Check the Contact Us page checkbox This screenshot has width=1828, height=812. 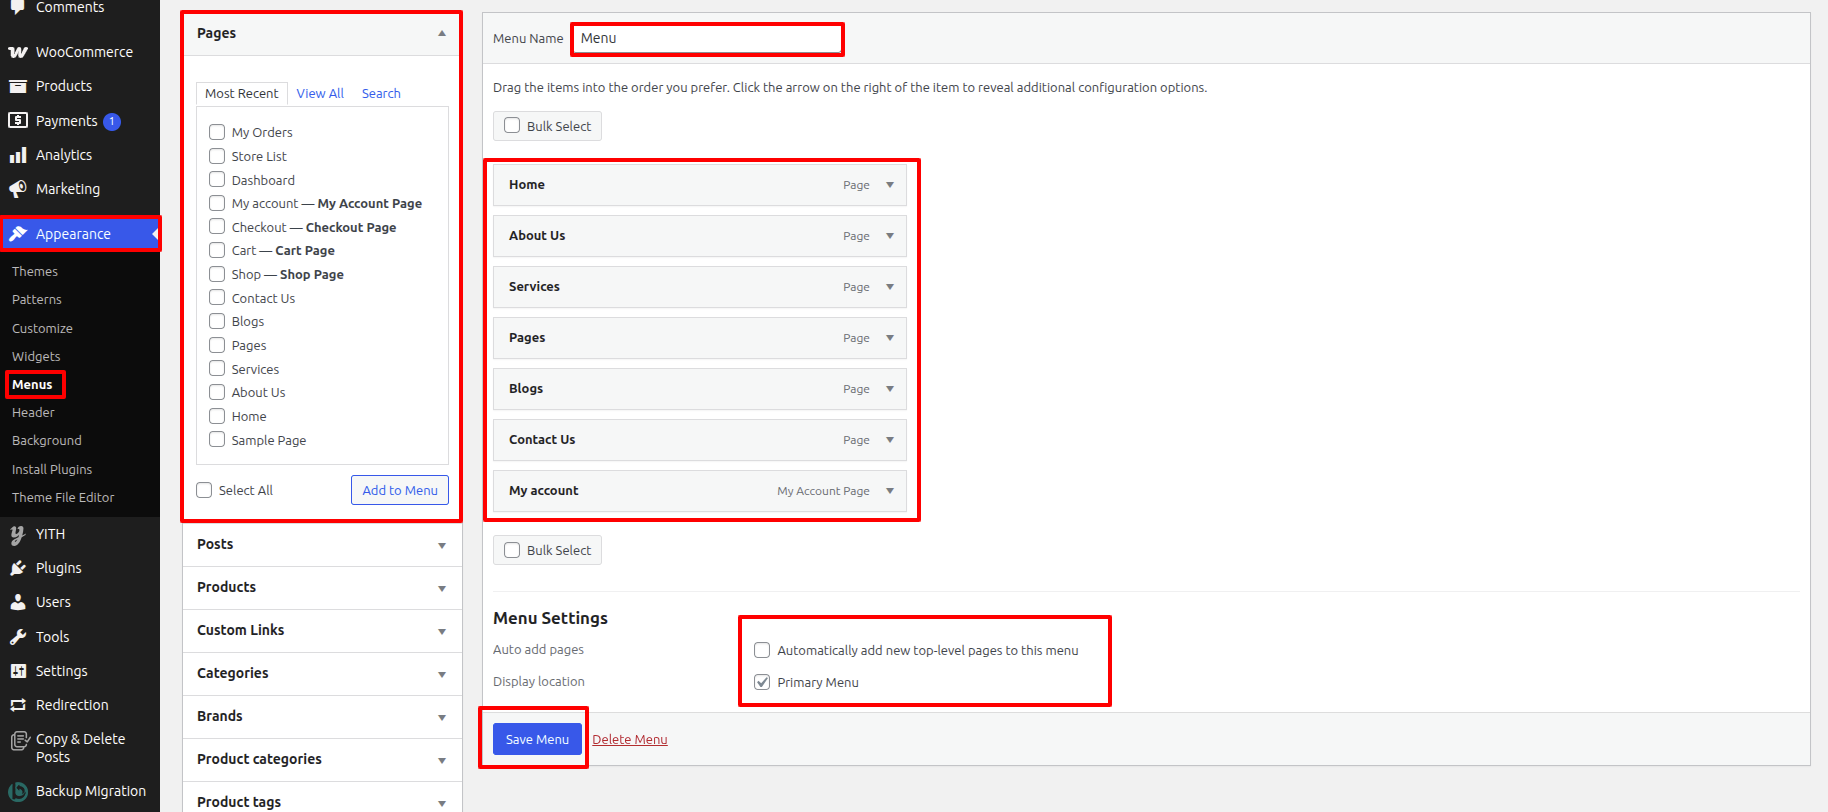click(217, 298)
